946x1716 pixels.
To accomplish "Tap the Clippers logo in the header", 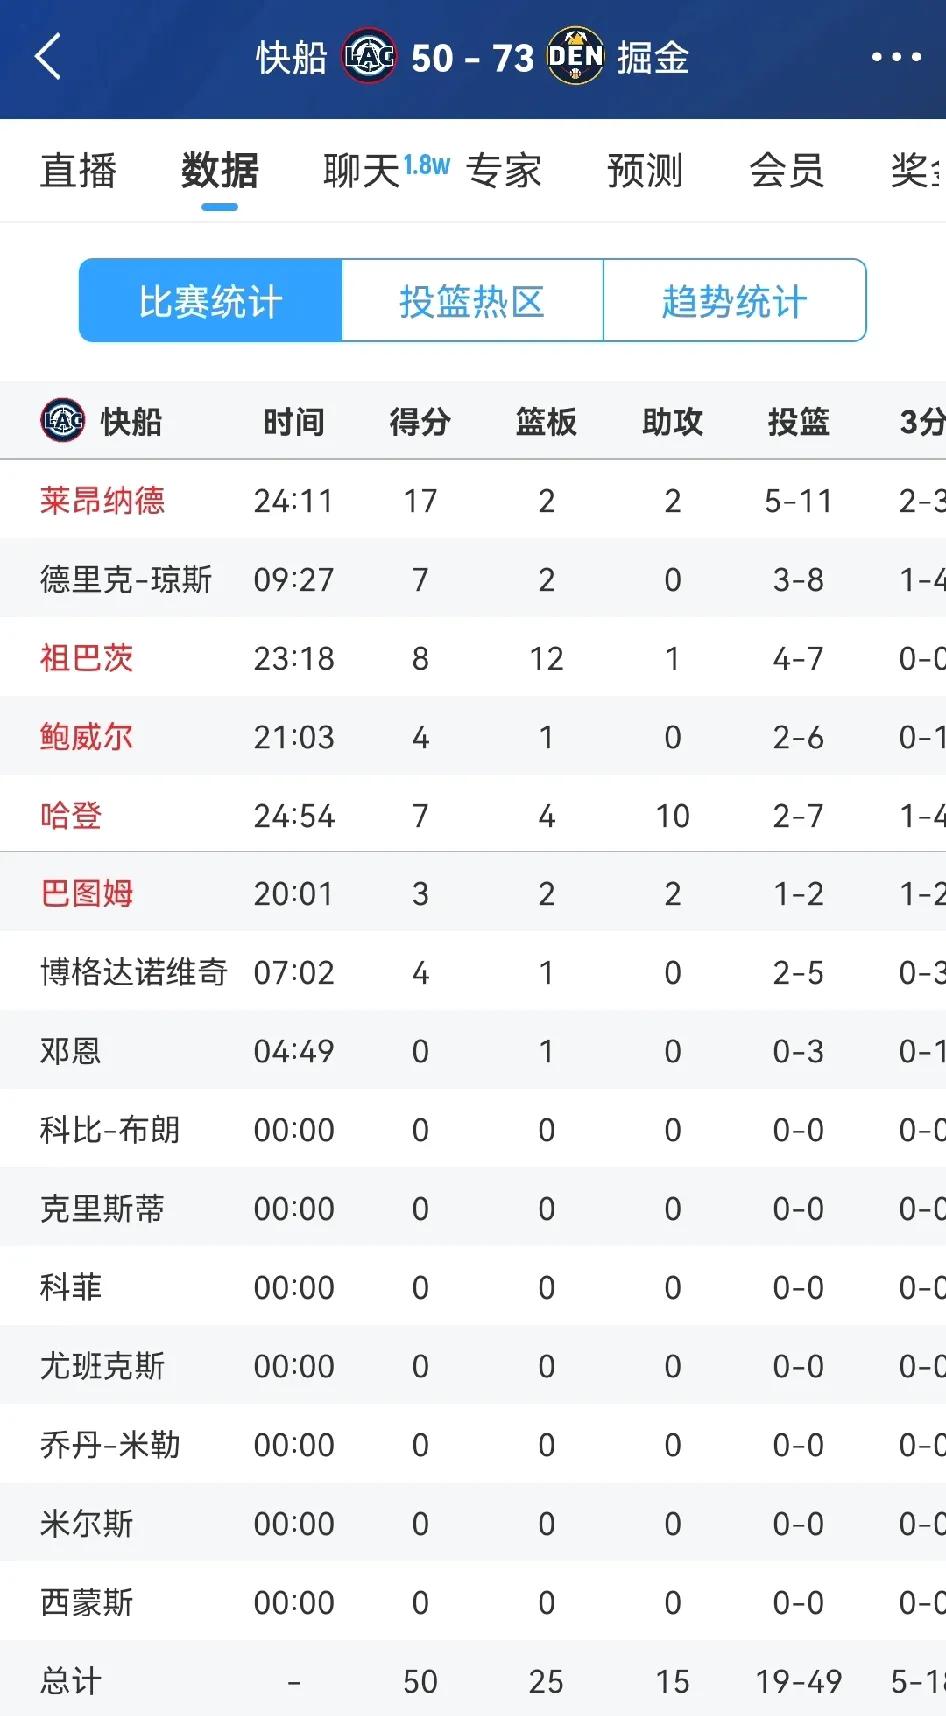I will tap(369, 57).
